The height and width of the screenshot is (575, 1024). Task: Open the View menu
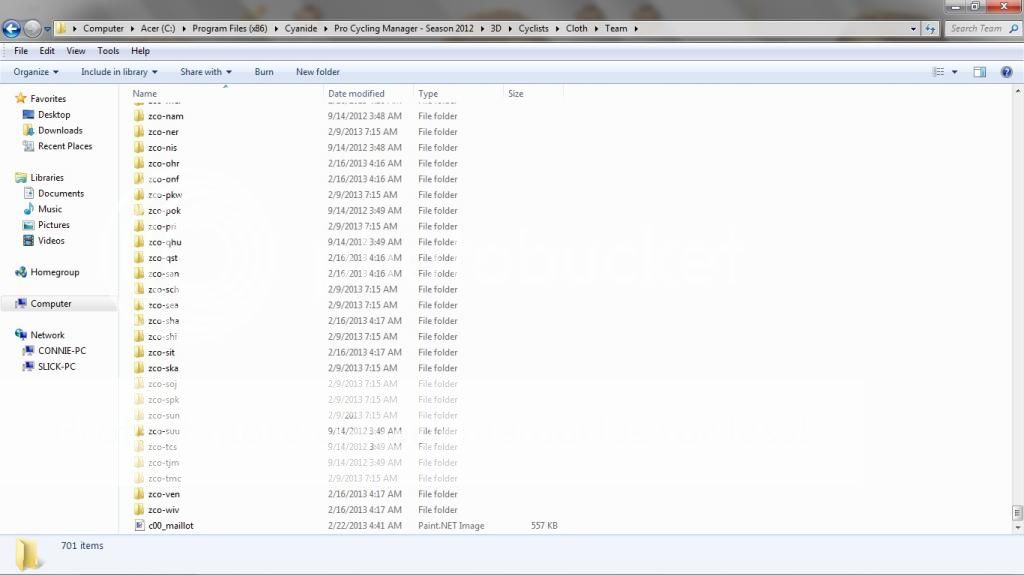[x=76, y=51]
